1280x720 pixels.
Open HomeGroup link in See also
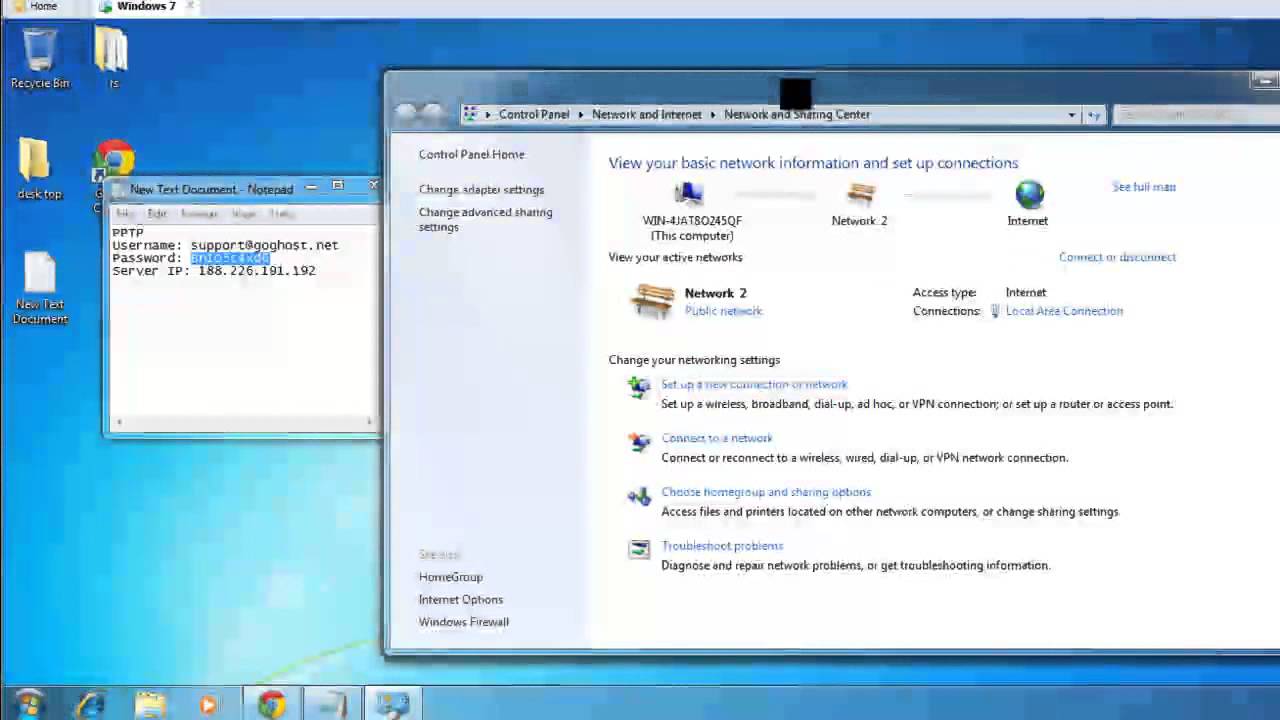click(x=450, y=577)
